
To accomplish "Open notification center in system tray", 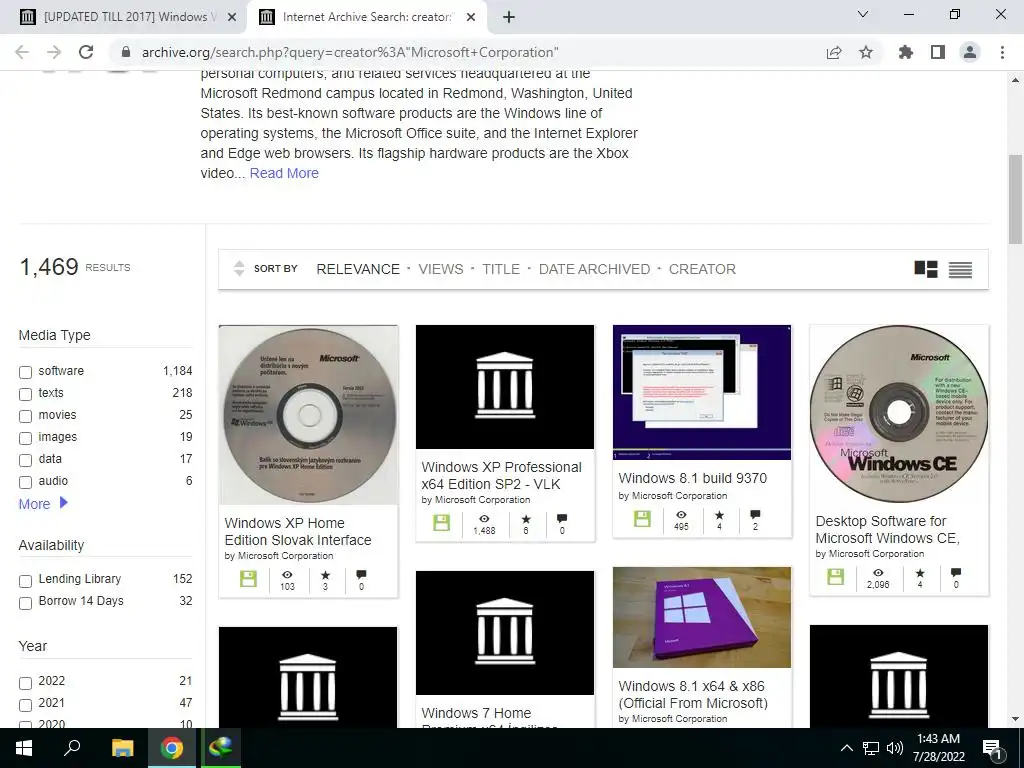I will [x=992, y=748].
